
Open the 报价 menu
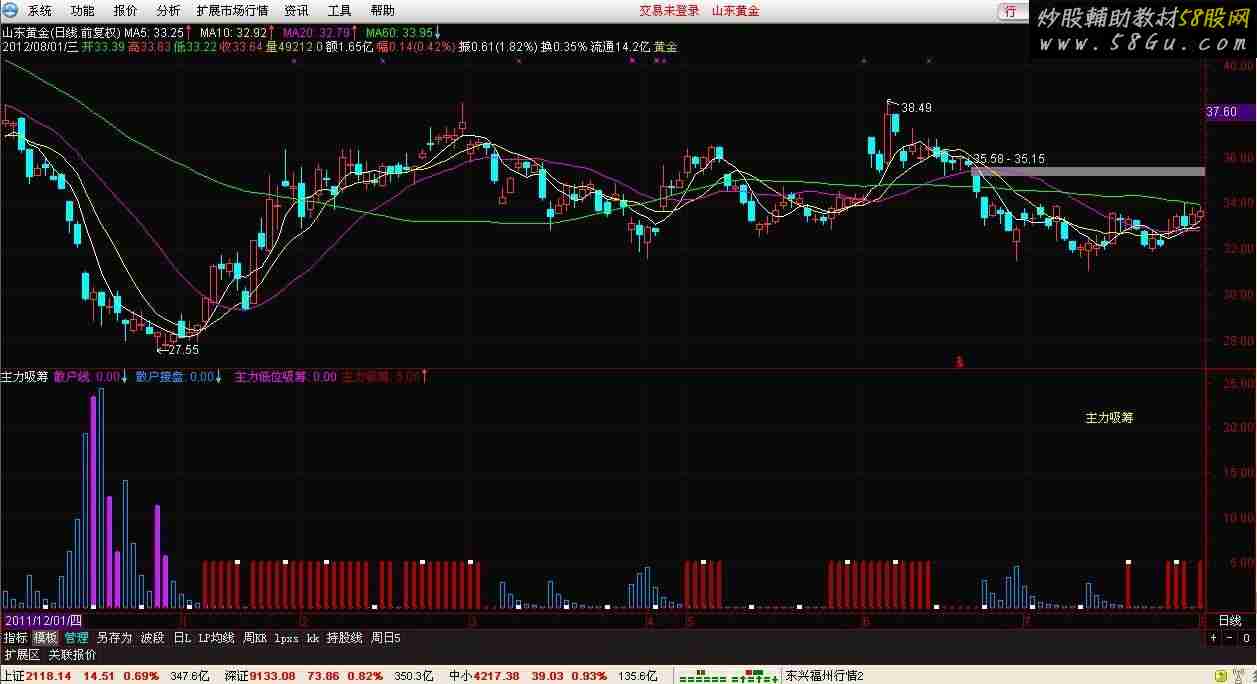[x=125, y=11]
